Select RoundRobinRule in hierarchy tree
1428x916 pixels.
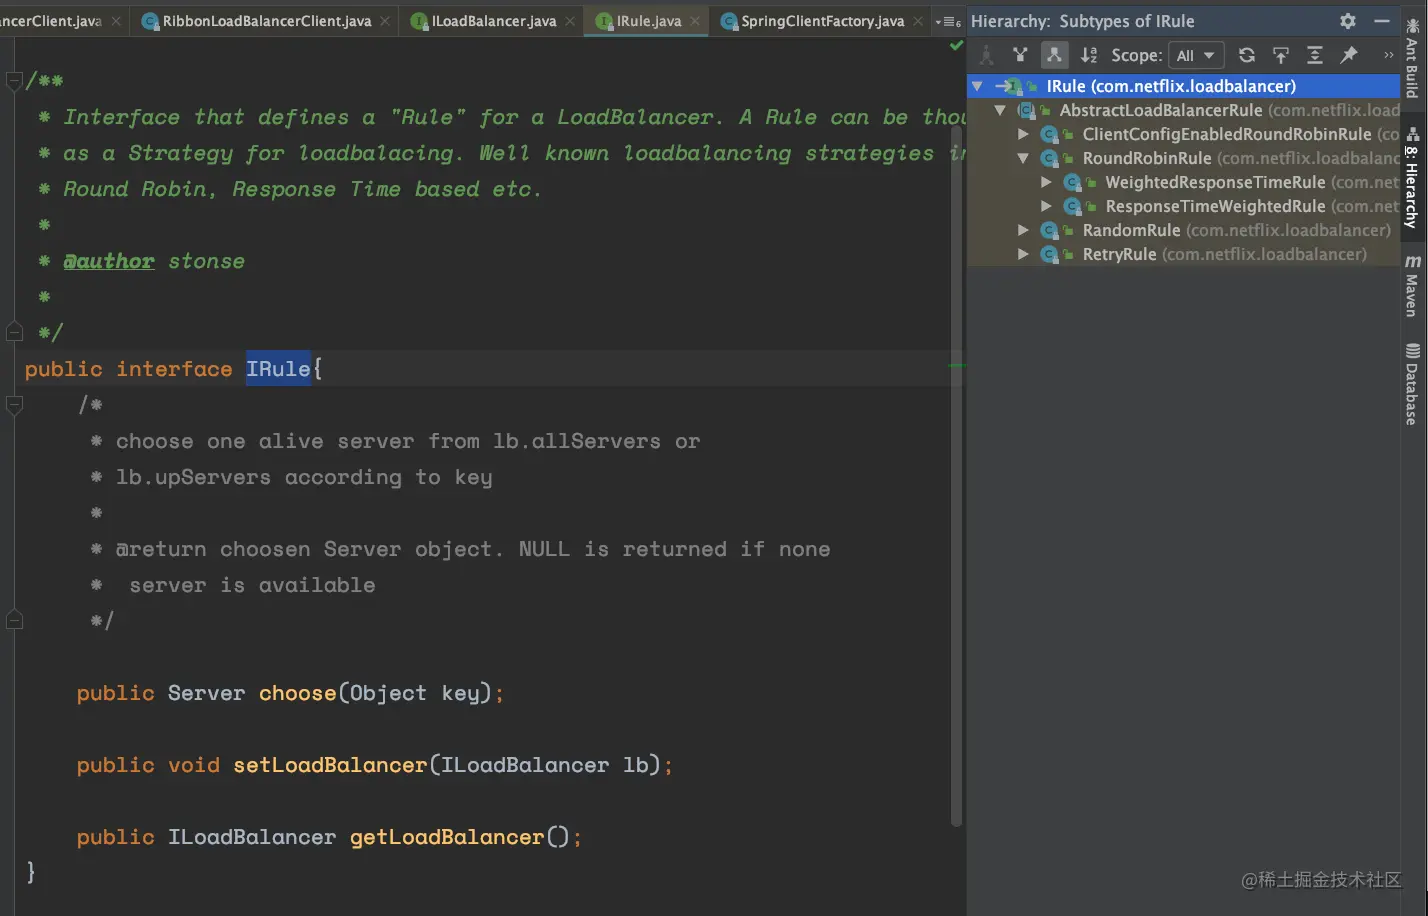(1184, 158)
